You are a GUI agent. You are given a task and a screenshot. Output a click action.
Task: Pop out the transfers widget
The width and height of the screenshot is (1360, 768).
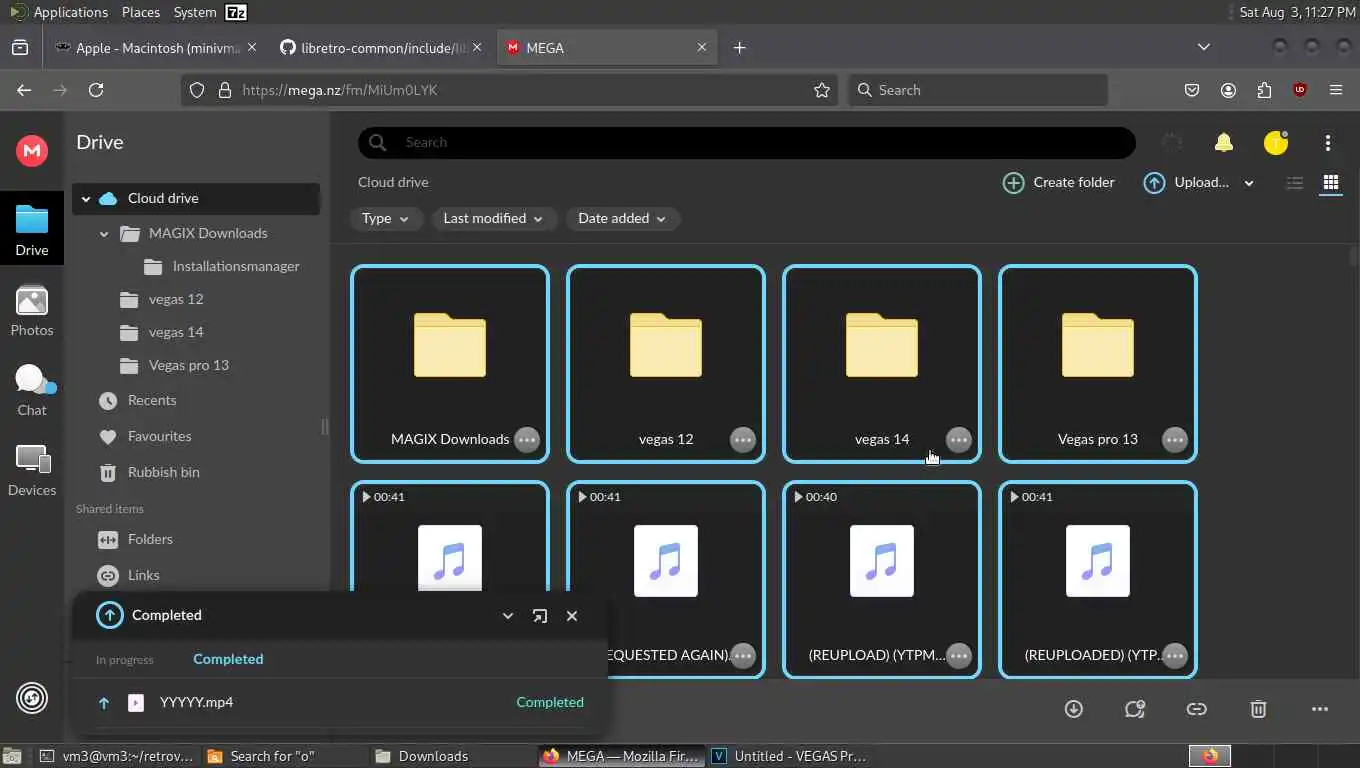coord(540,616)
